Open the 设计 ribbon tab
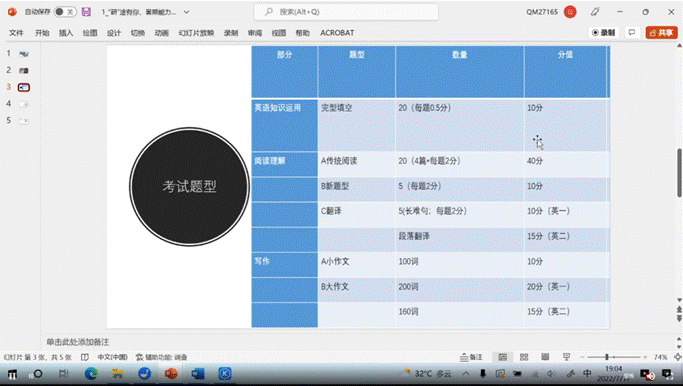The image size is (683, 386). 114,33
